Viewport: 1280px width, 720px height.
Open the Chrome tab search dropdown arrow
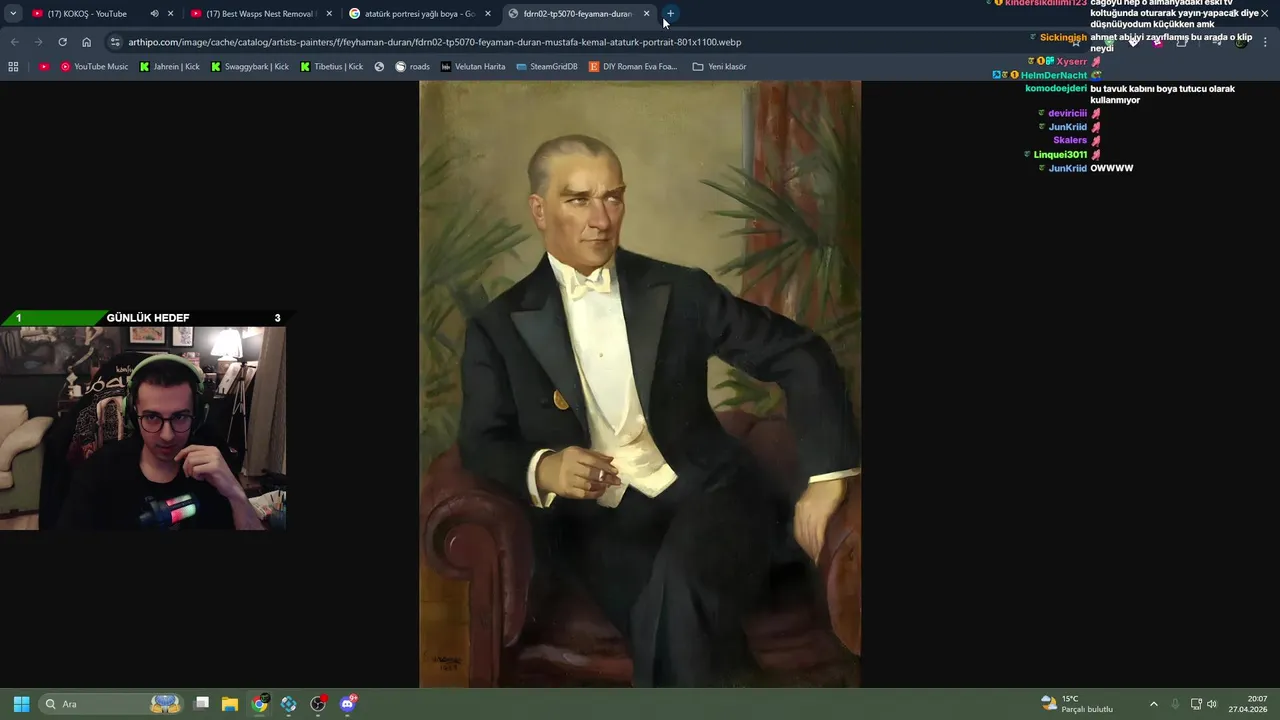(13, 14)
